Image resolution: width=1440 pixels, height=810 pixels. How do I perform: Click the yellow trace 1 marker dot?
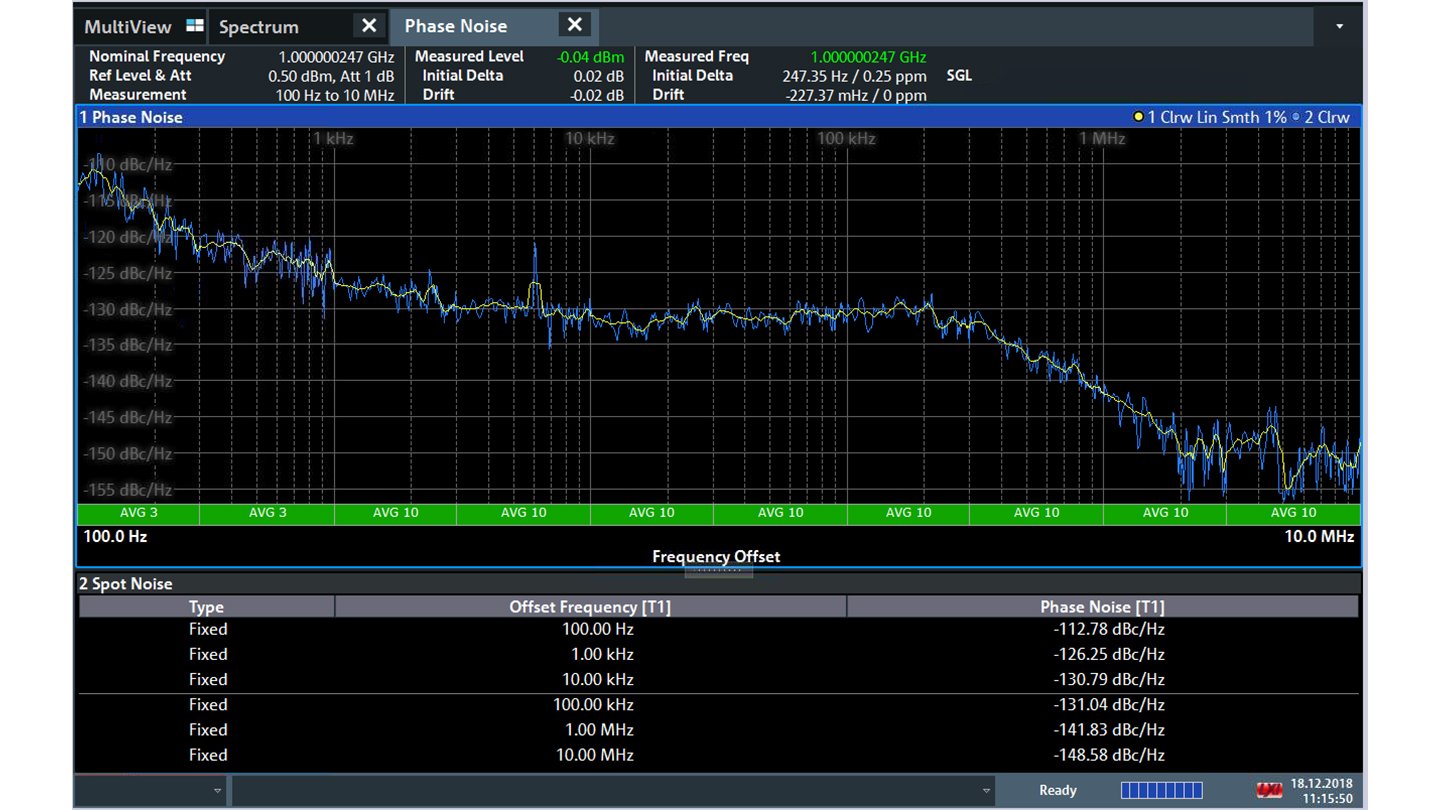click(x=1137, y=116)
